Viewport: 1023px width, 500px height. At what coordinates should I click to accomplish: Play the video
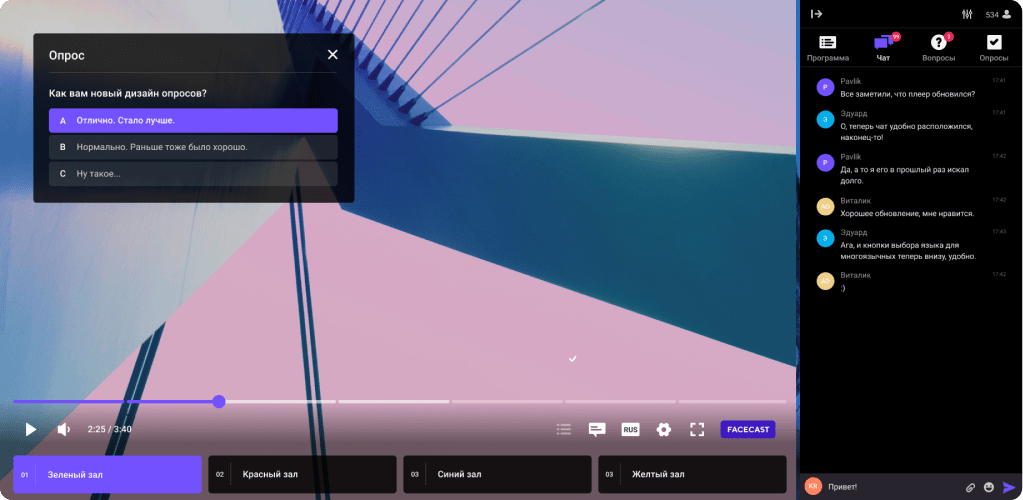point(31,429)
